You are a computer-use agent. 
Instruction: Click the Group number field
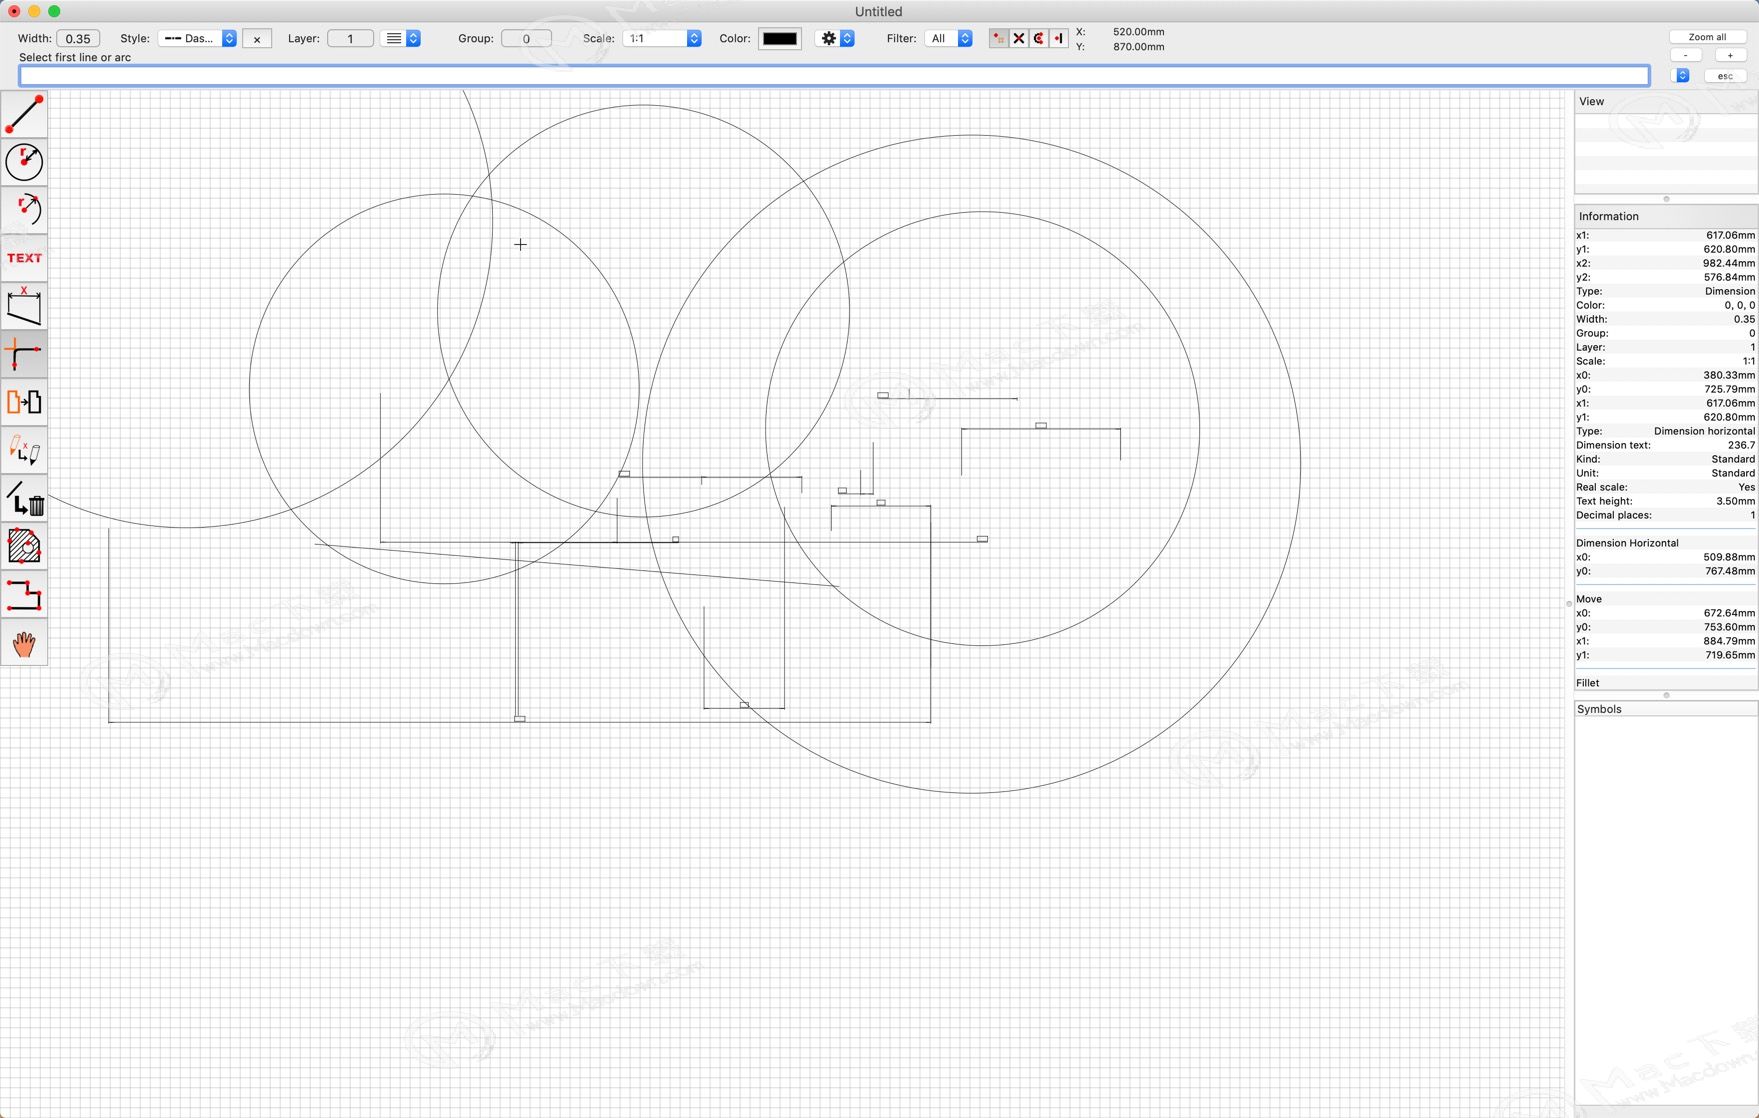click(526, 38)
